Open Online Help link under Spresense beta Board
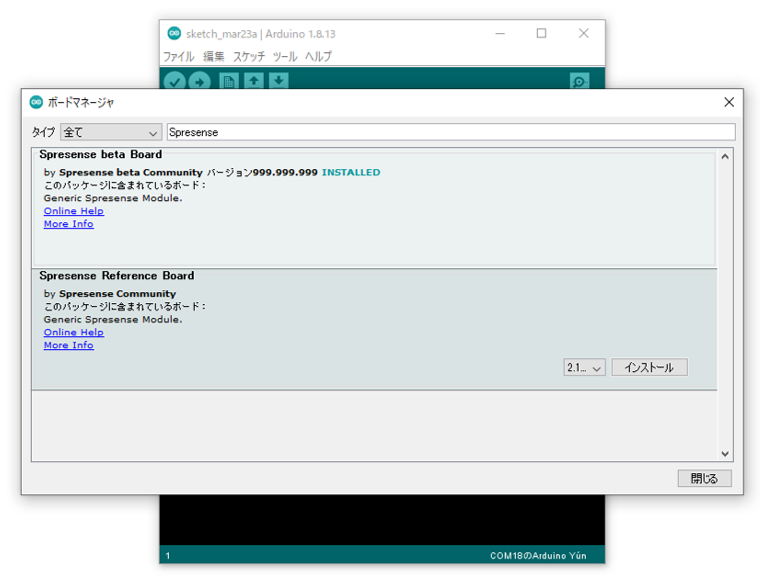This screenshot has height=578, width=760. 74,211
